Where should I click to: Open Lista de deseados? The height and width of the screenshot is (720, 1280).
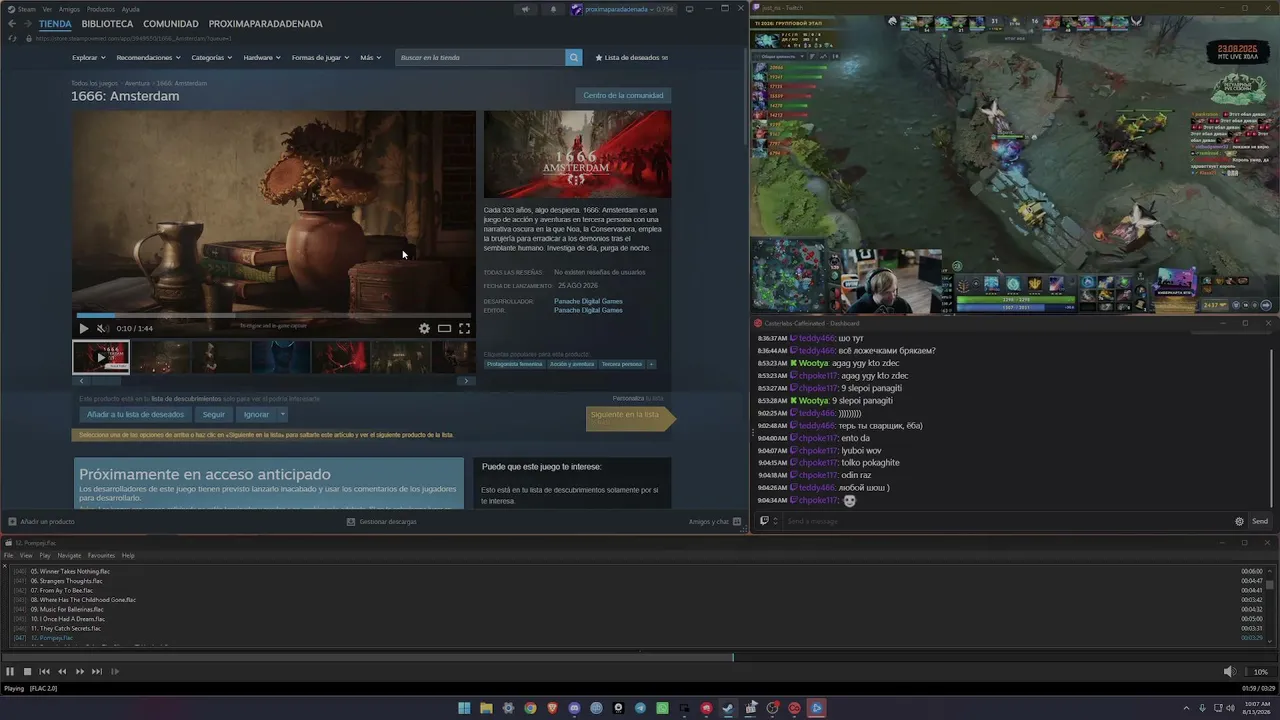tap(632, 58)
